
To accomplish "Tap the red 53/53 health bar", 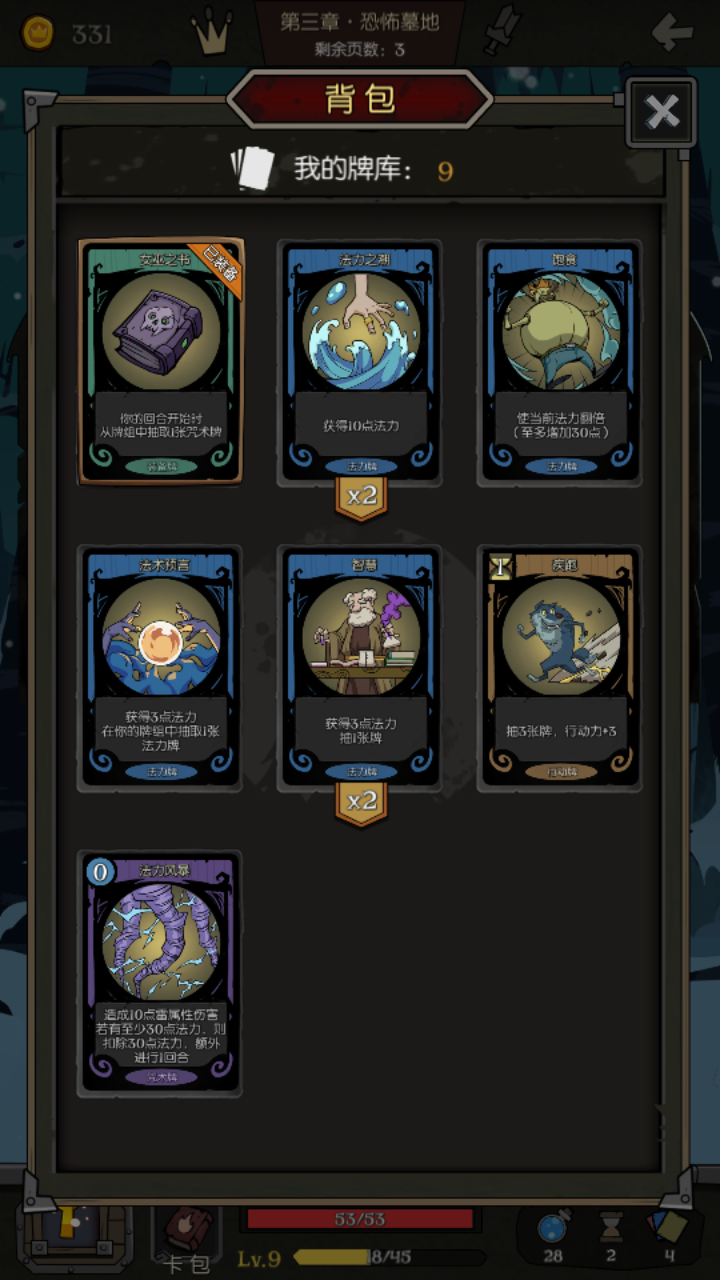I will (x=360, y=1218).
